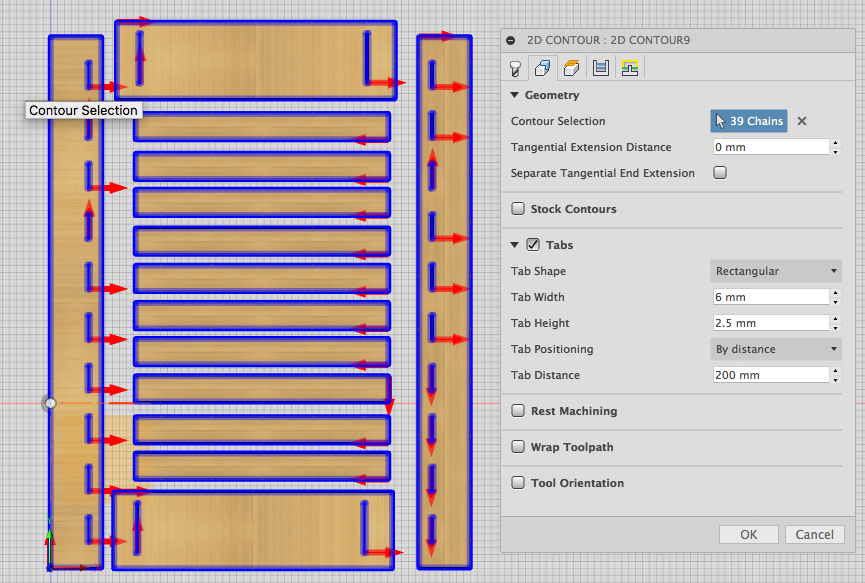Viewport: 865px width, 583px height.
Task: Open the Tab Positioning dropdown
Action: pyautogui.click(x=776, y=349)
